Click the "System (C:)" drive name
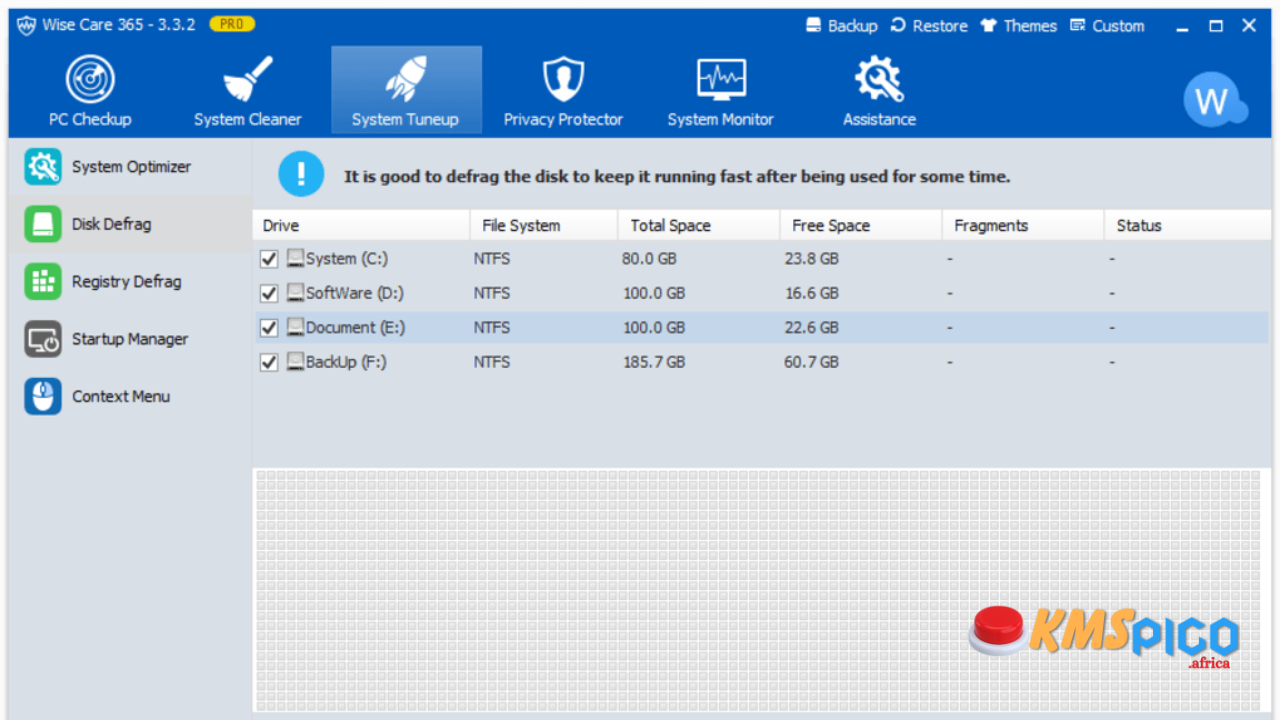The height and width of the screenshot is (720, 1280). point(347,259)
